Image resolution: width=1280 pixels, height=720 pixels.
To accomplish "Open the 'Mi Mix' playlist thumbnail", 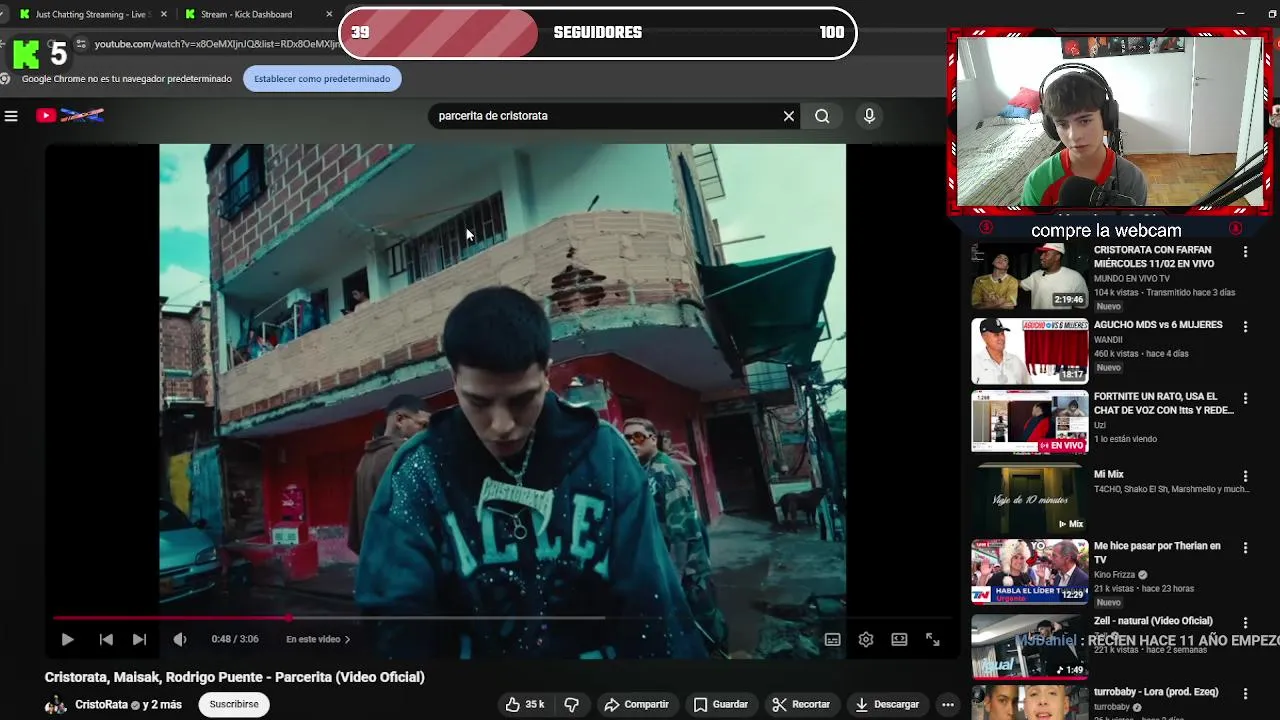I will click(x=1029, y=498).
